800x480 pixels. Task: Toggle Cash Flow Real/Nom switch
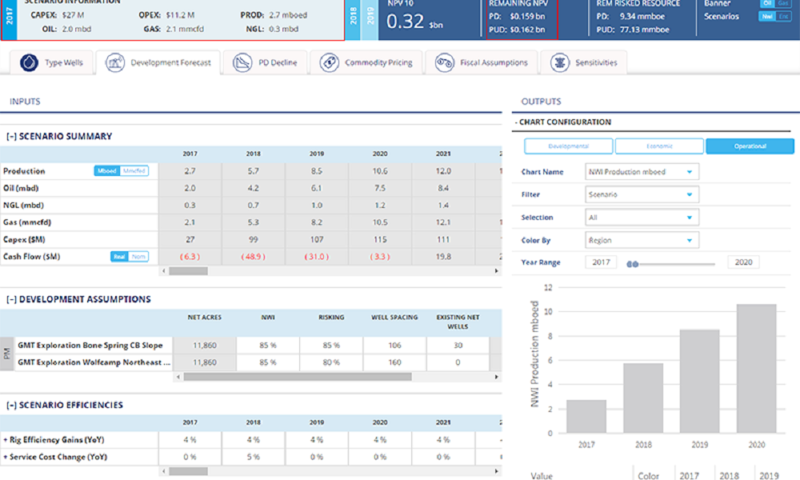click(130, 256)
